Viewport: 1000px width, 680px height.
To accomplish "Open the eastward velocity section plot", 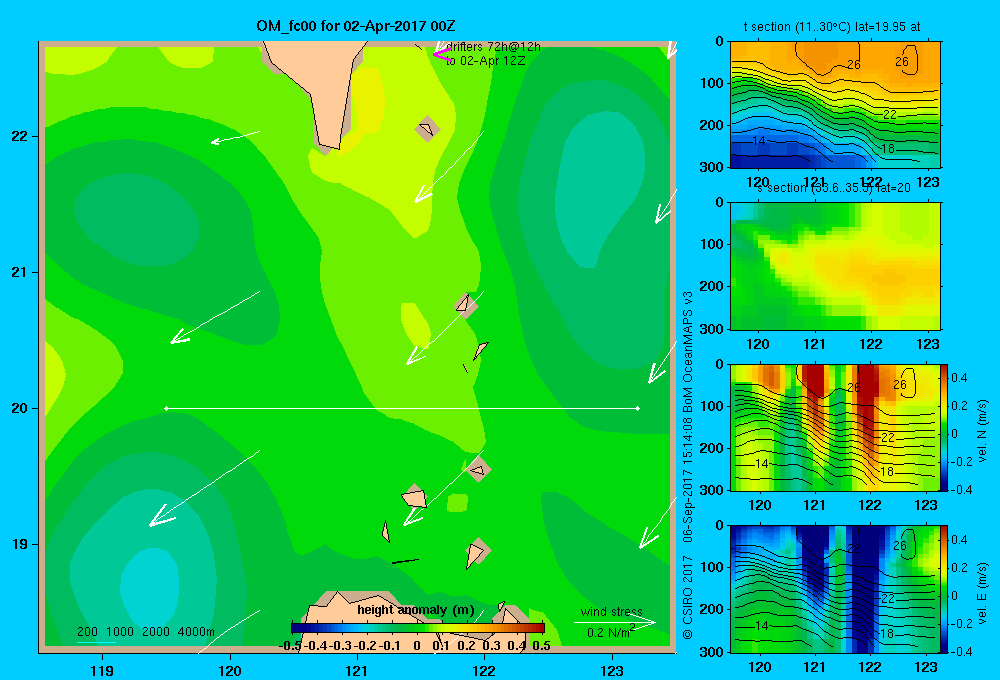I will [x=835, y=589].
